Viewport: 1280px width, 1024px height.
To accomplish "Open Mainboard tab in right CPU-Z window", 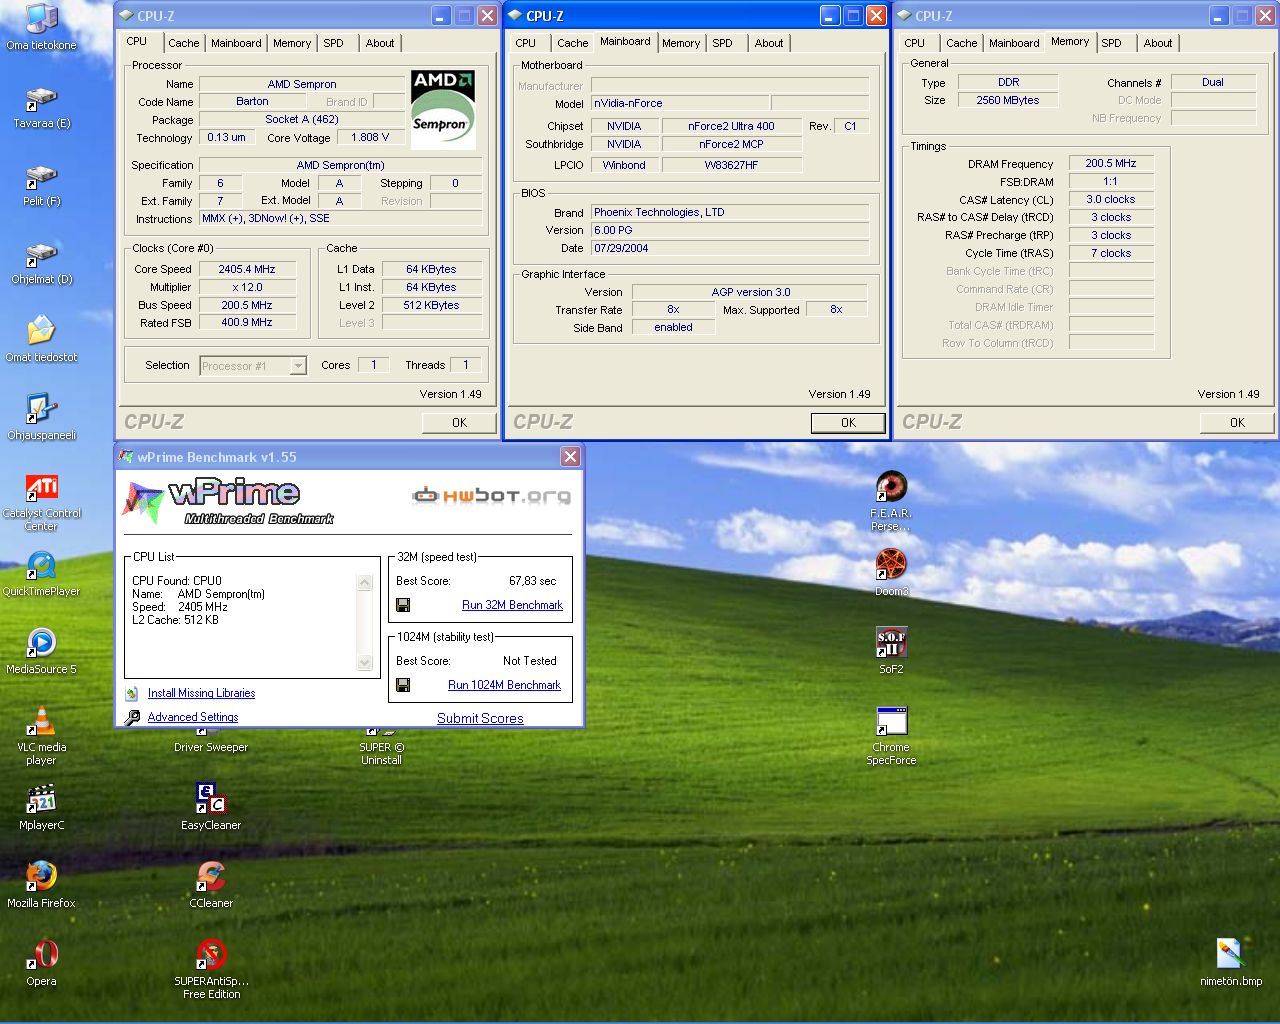I will pyautogui.click(x=1014, y=43).
